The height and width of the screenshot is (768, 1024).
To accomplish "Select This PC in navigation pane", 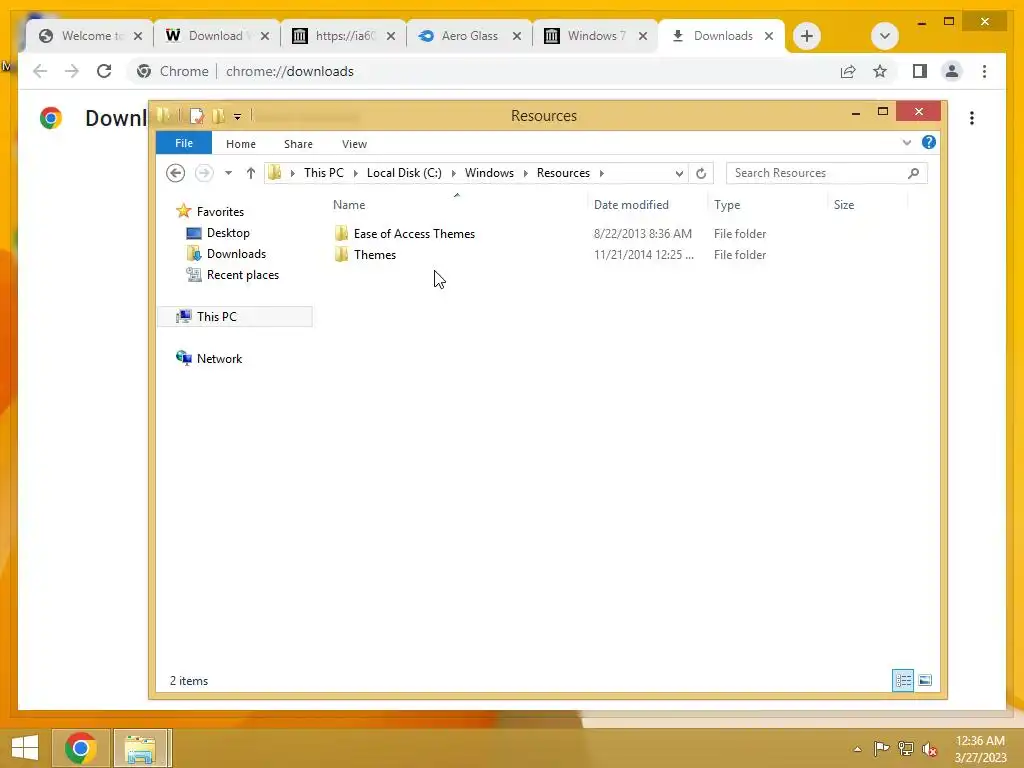I will pos(216,317).
